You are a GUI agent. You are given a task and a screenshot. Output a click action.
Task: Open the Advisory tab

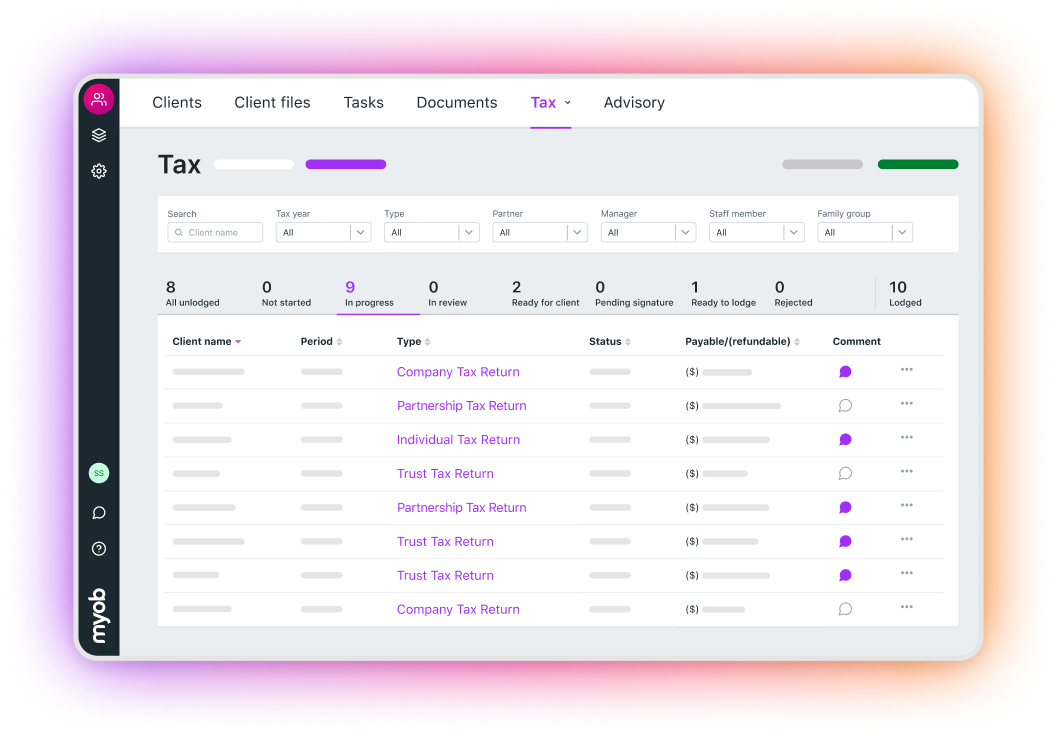[634, 102]
